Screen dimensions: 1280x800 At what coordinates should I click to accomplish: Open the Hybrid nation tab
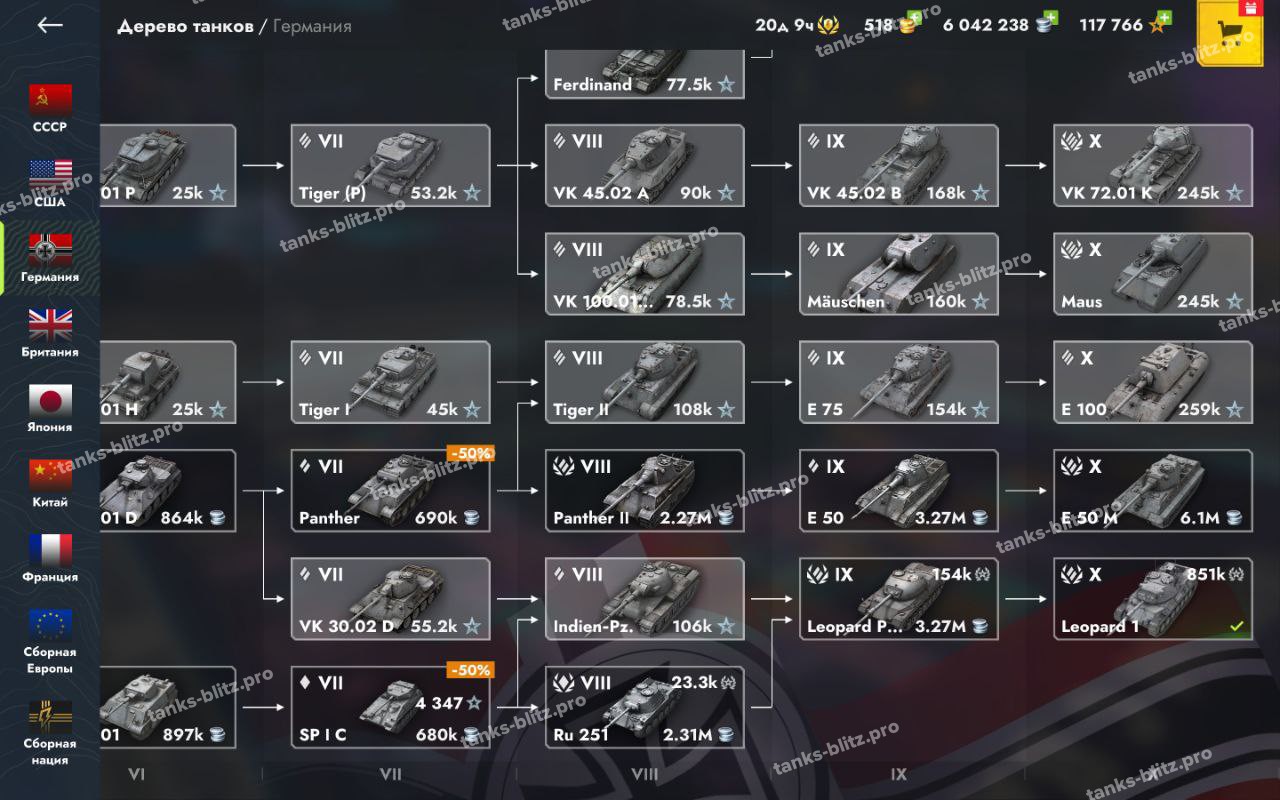[x=50, y=732]
